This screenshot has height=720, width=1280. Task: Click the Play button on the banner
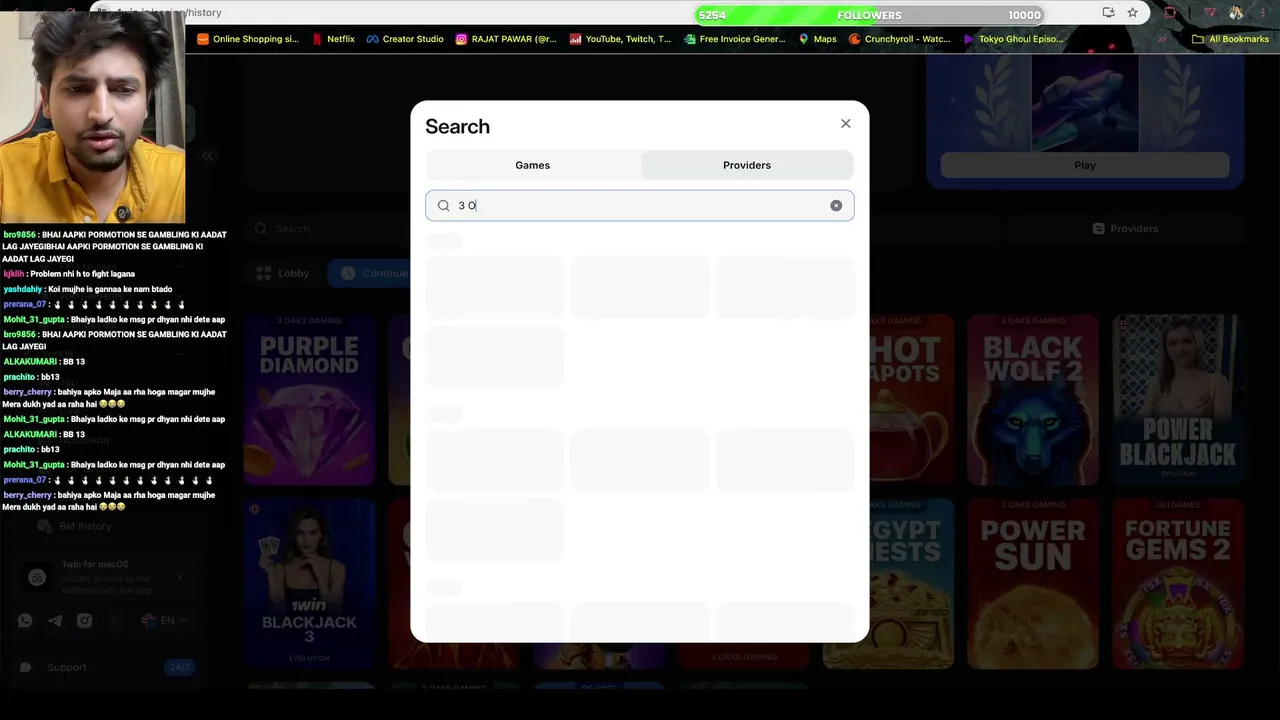pos(1085,165)
